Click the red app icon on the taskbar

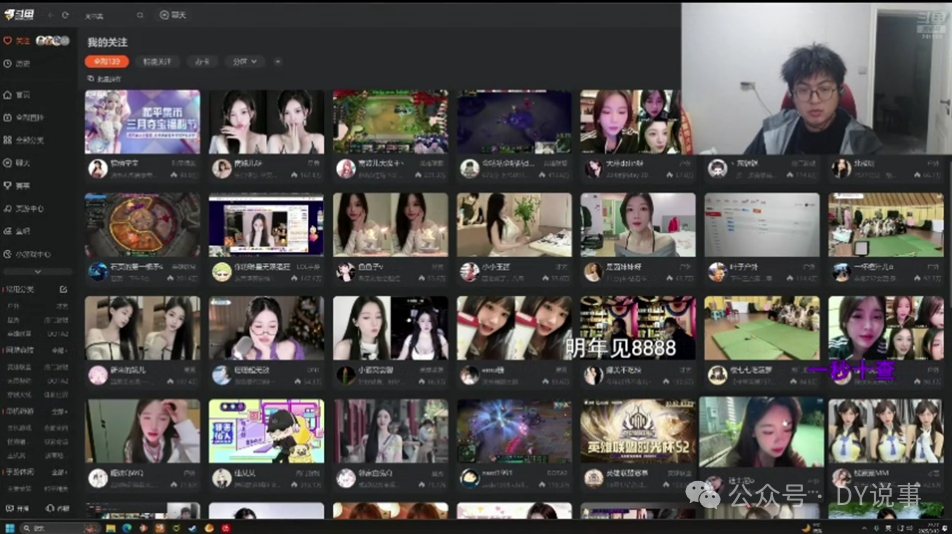coord(226,528)
